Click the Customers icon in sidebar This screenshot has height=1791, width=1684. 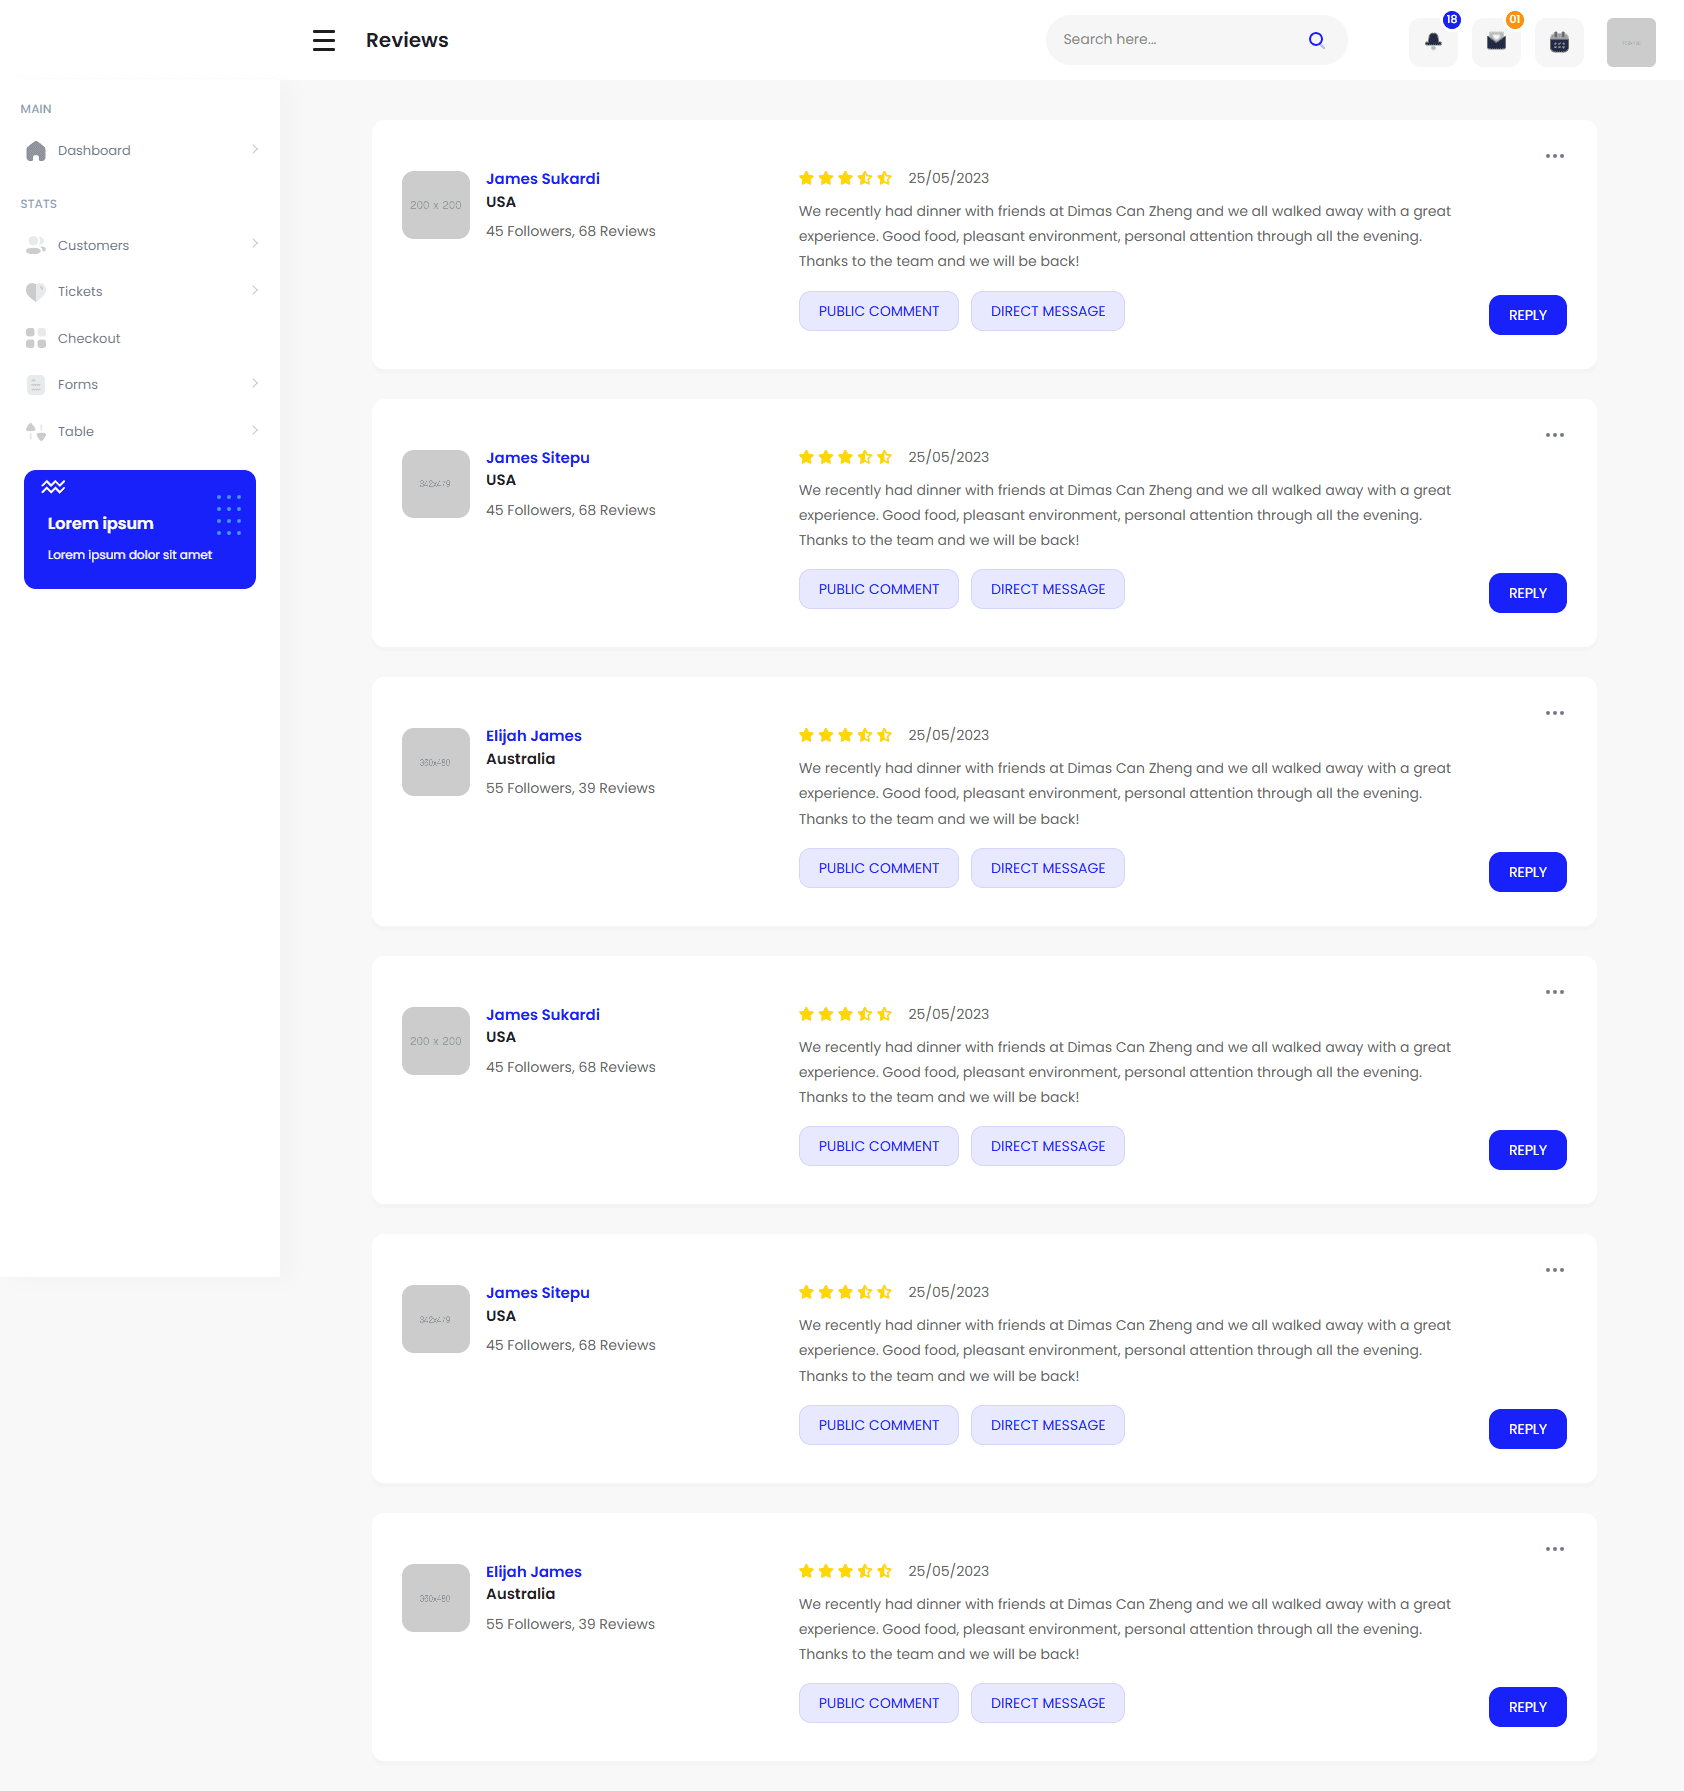tap(36, 244)
